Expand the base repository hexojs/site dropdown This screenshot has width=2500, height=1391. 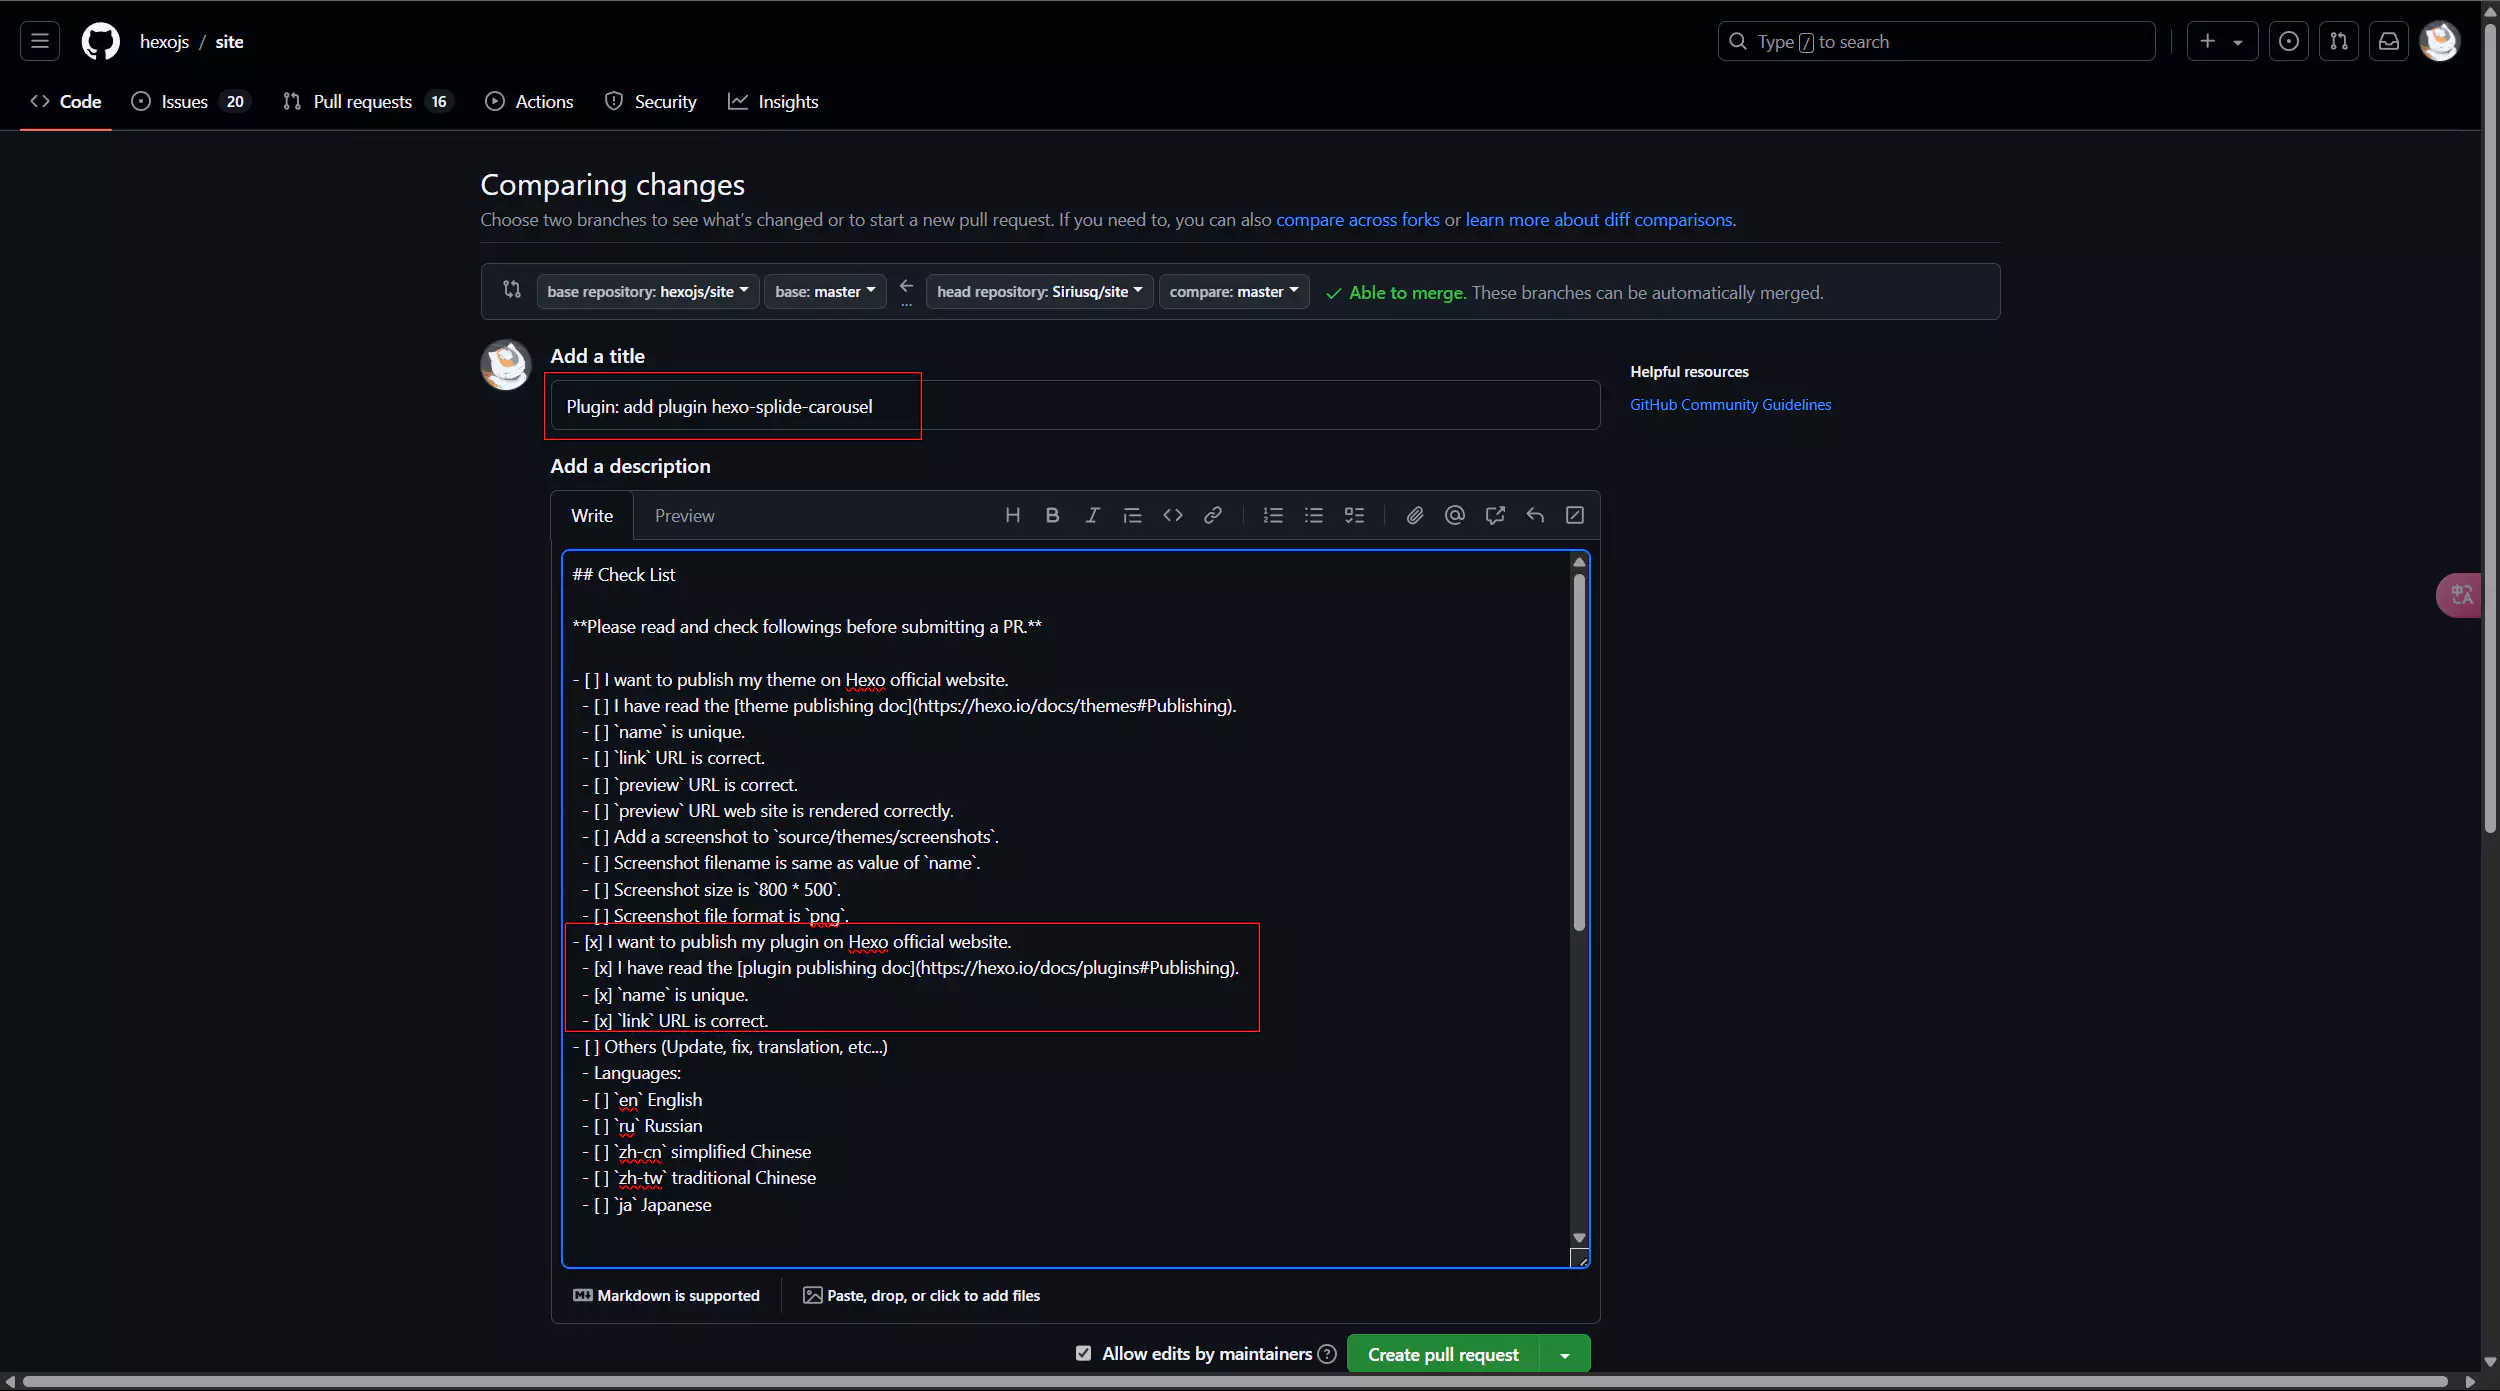tap(647, 291)
